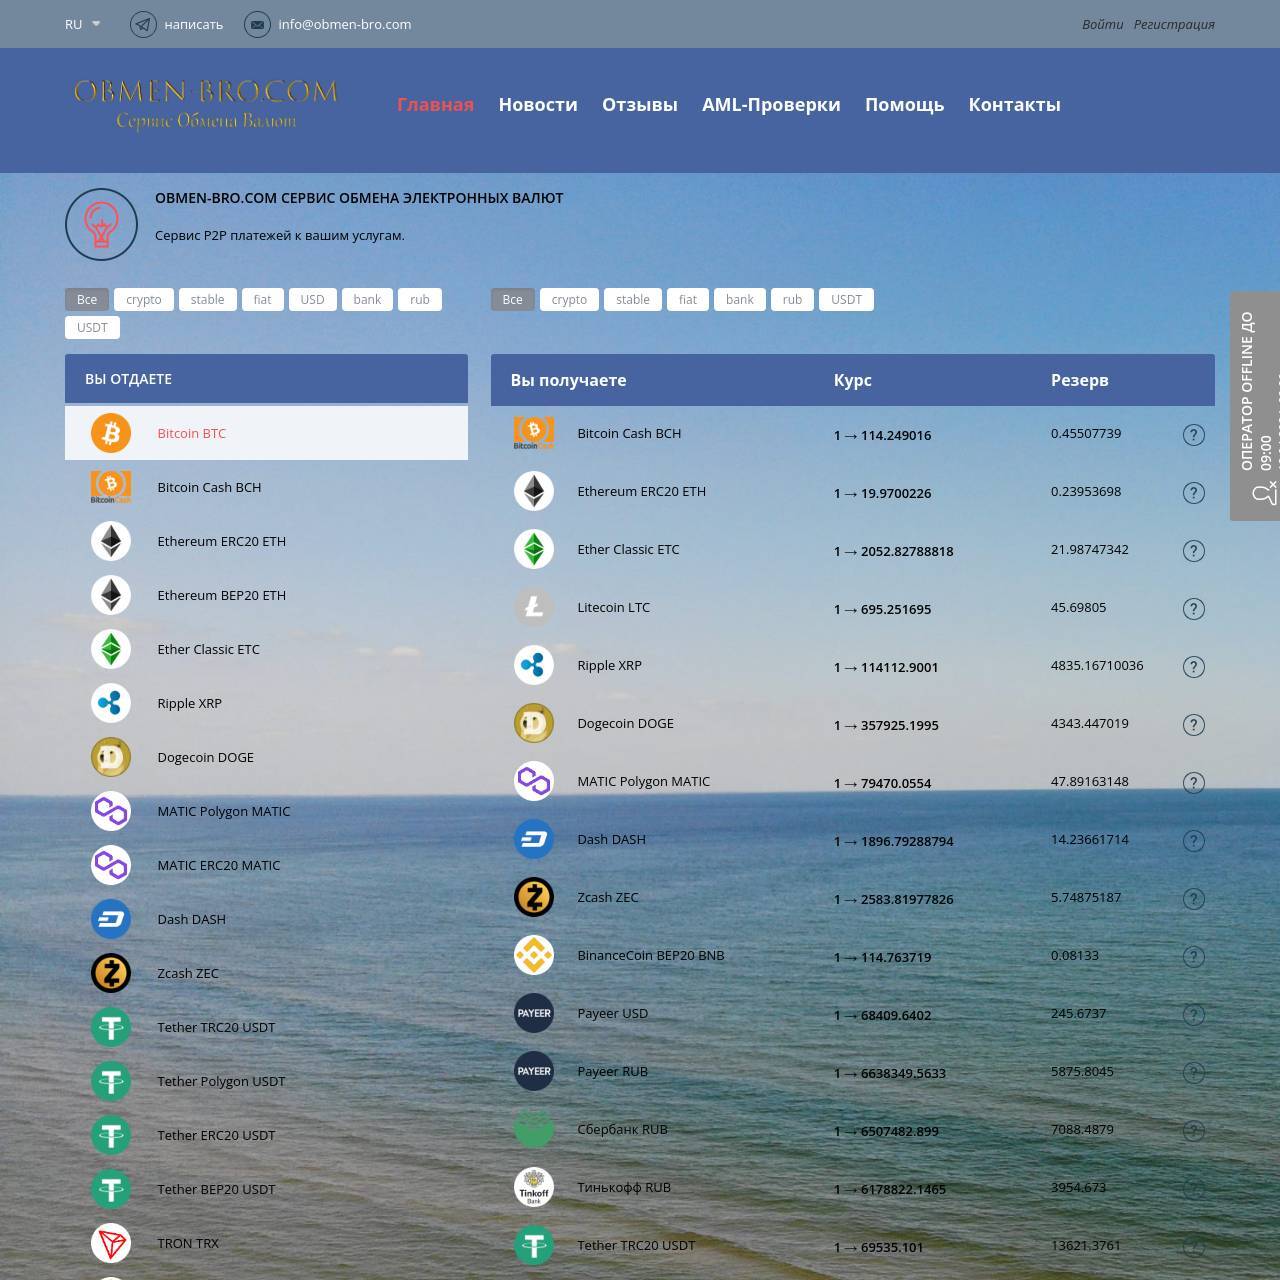Click BinanceCoin BEP20 BNB icon
Image resolution: width=1280 pixels, height=1280 pixels.
point(534,955)
